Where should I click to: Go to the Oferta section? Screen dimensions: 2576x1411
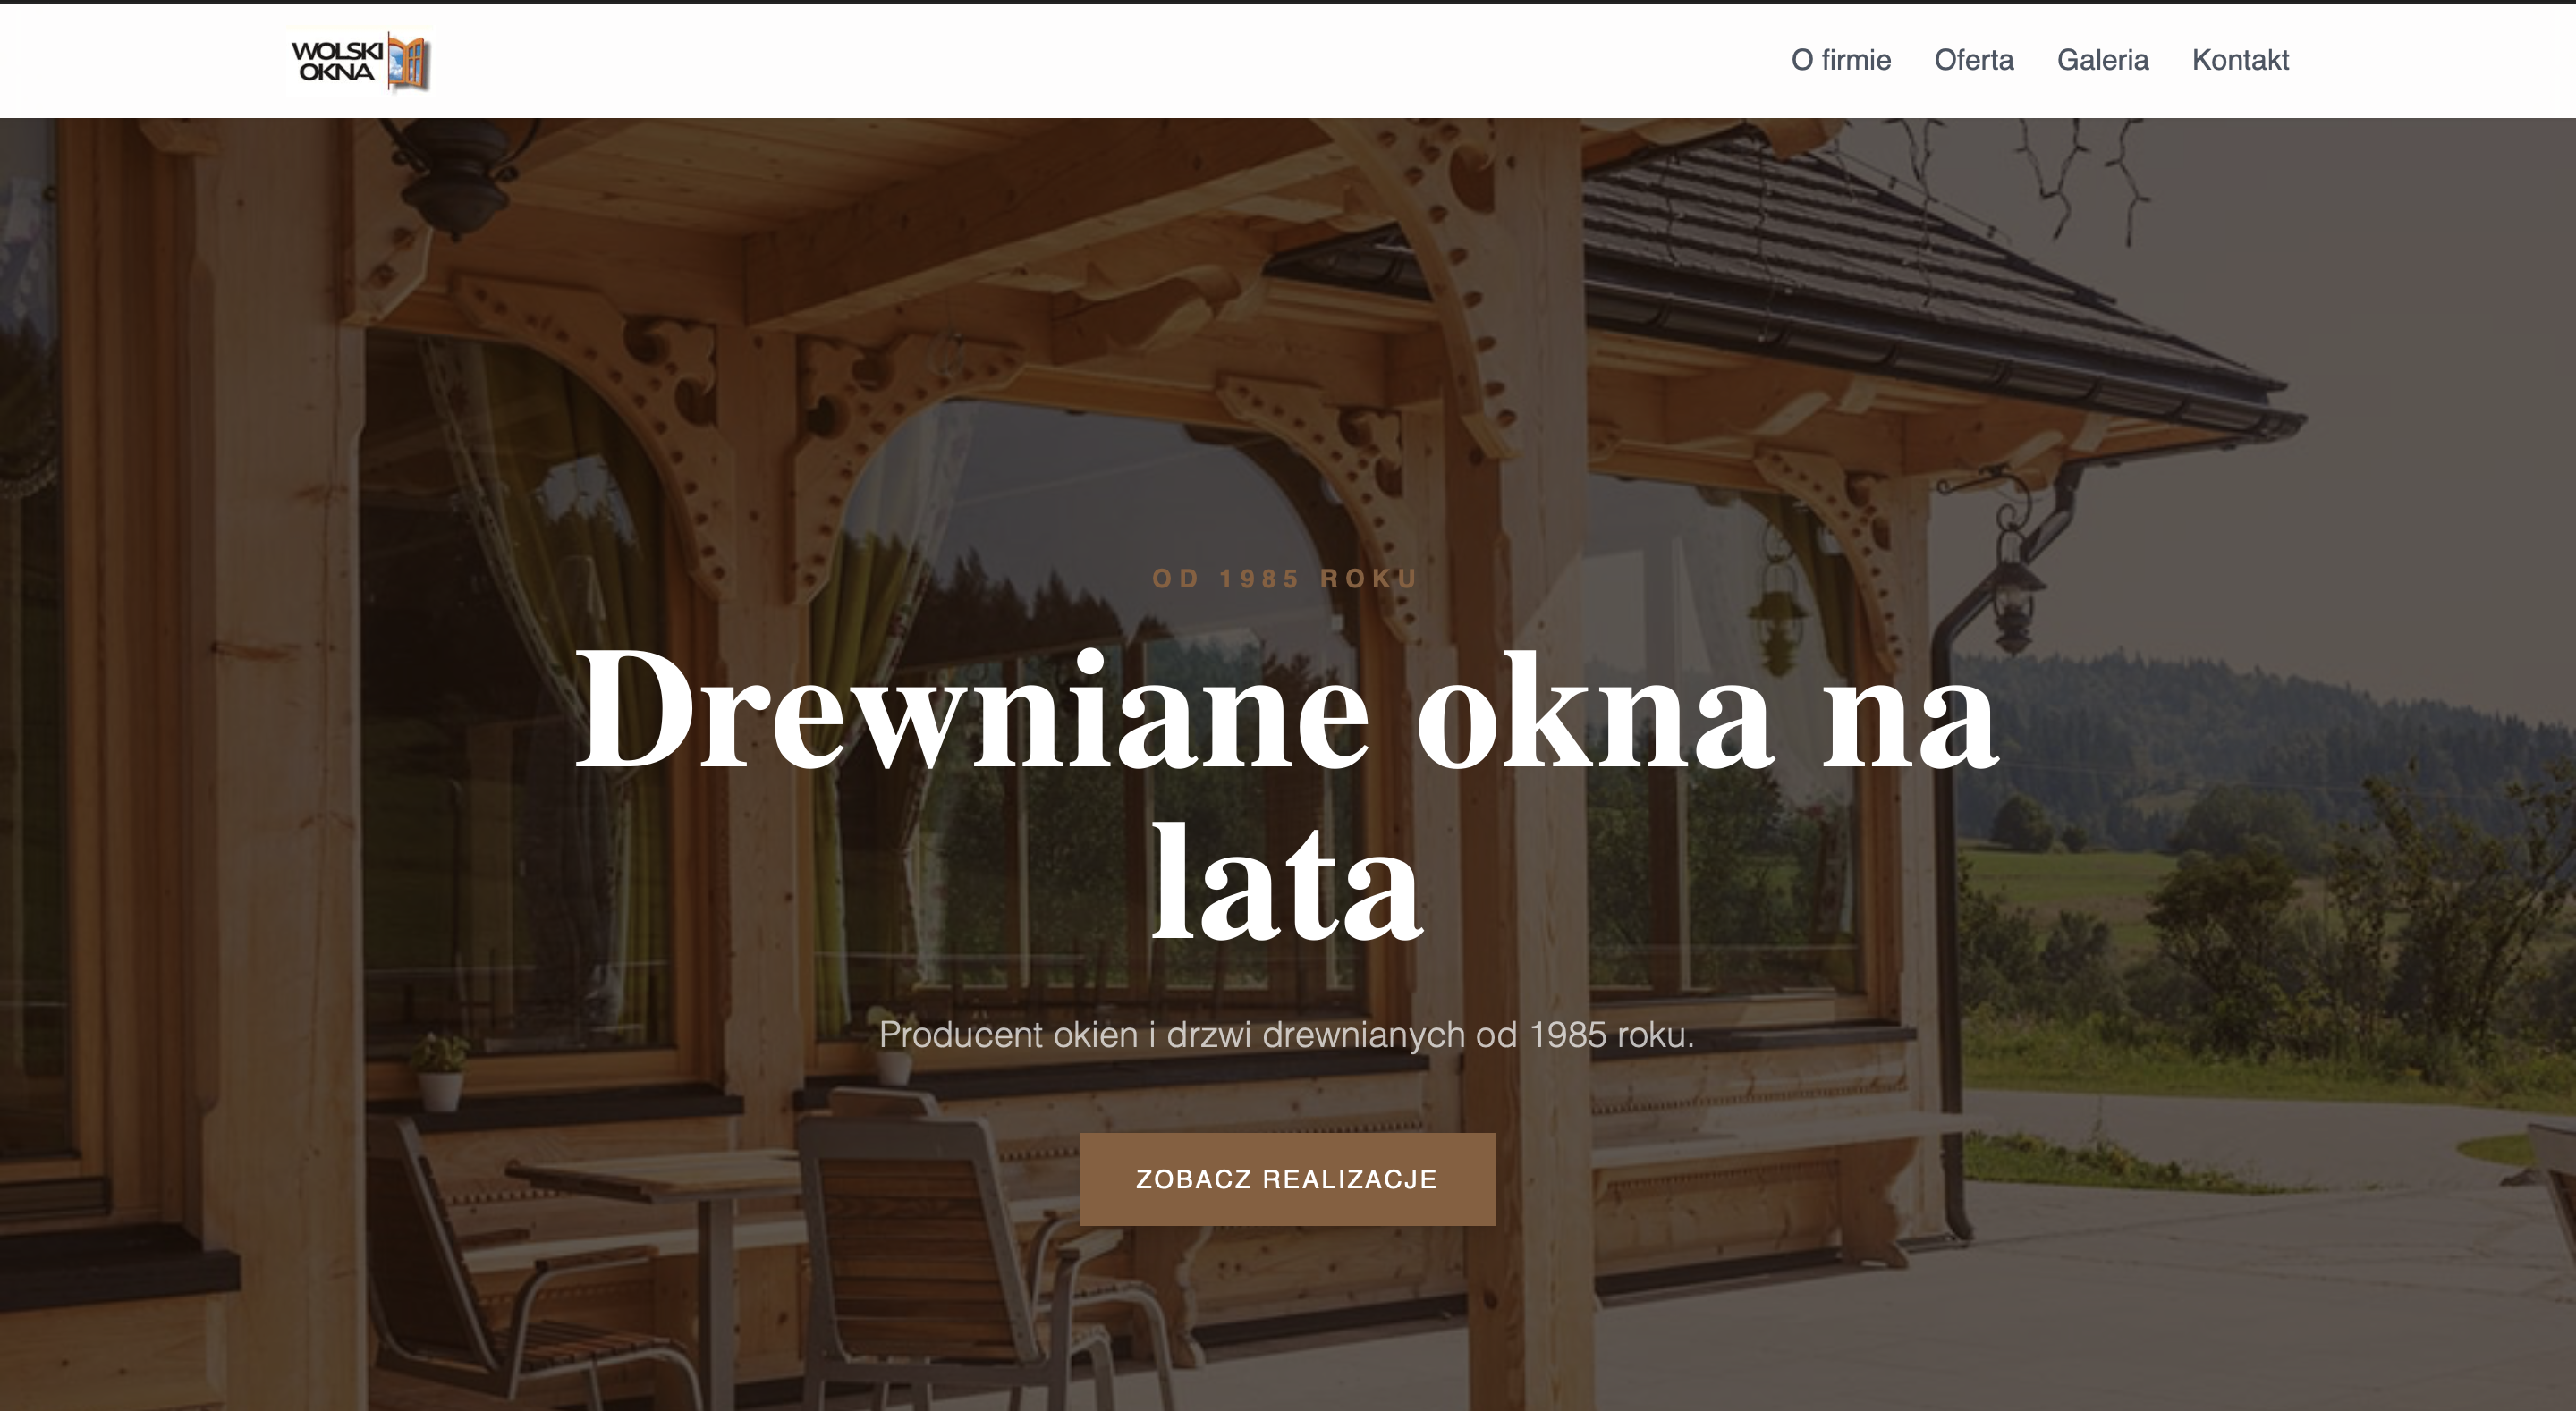point(1974,60)
